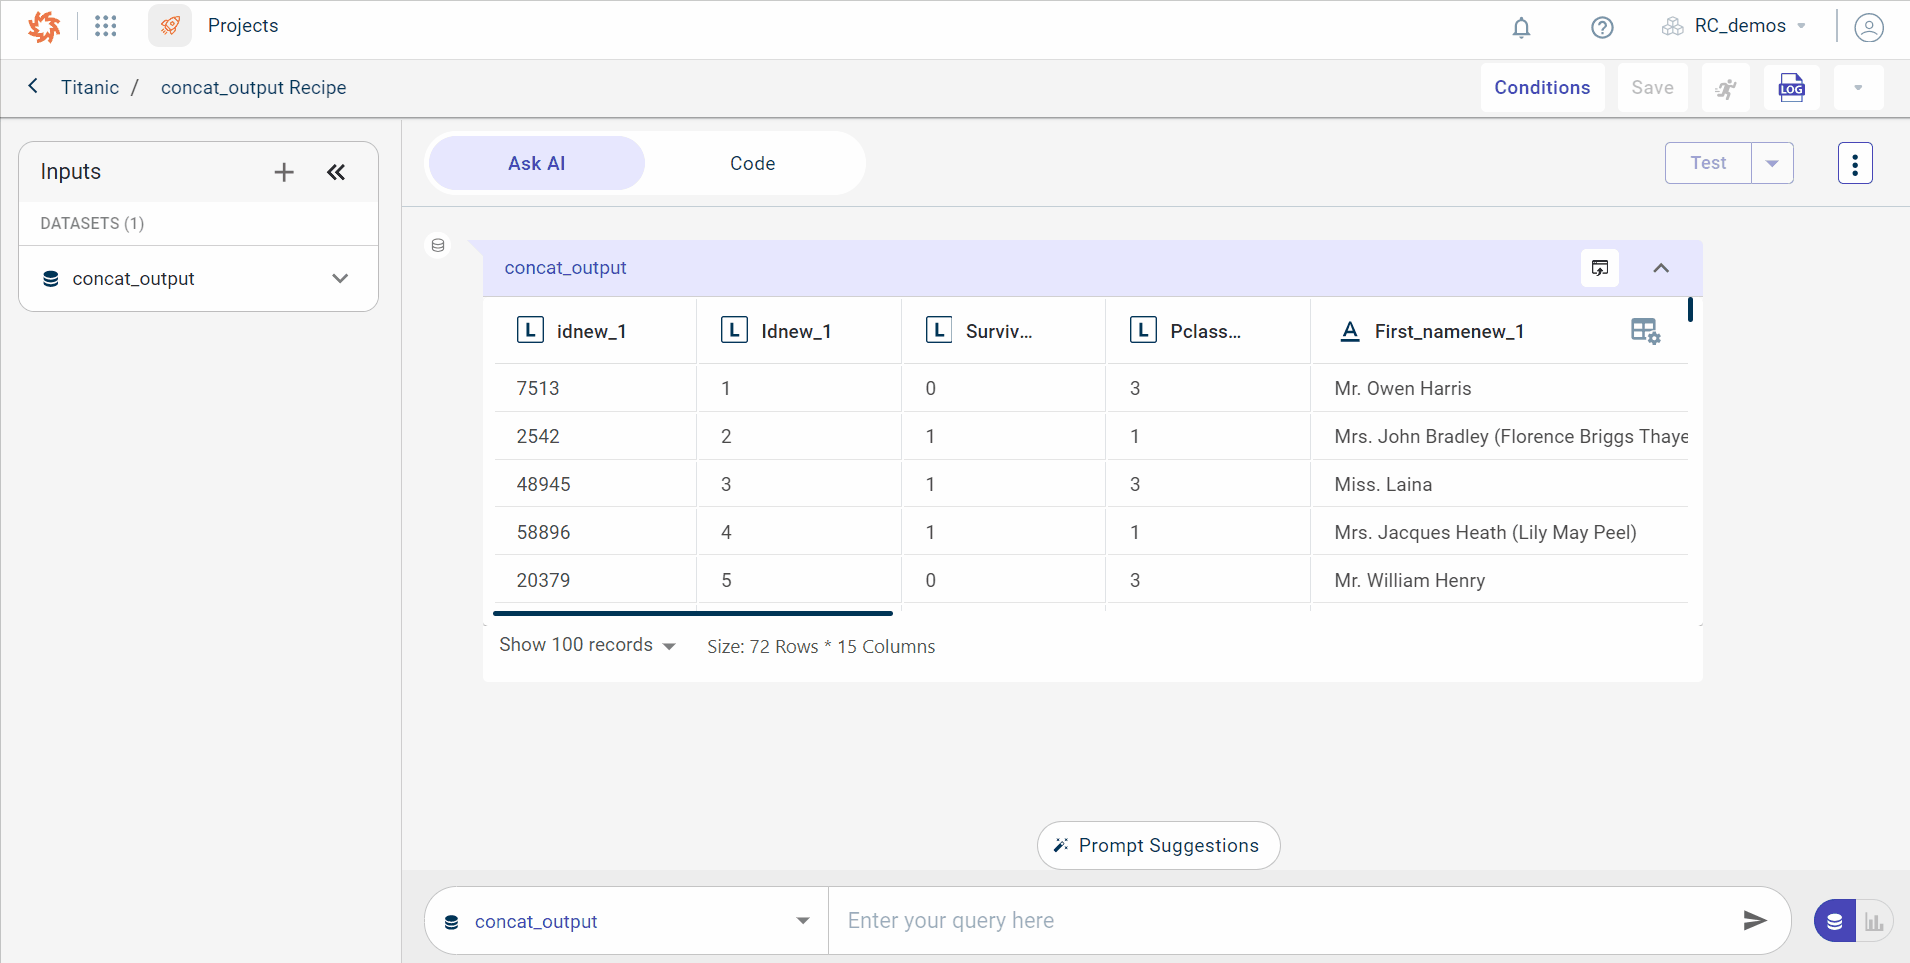Switch to the Code tab
The width and height of the screenshot is (1910, 963).
(x=752, y=163)
